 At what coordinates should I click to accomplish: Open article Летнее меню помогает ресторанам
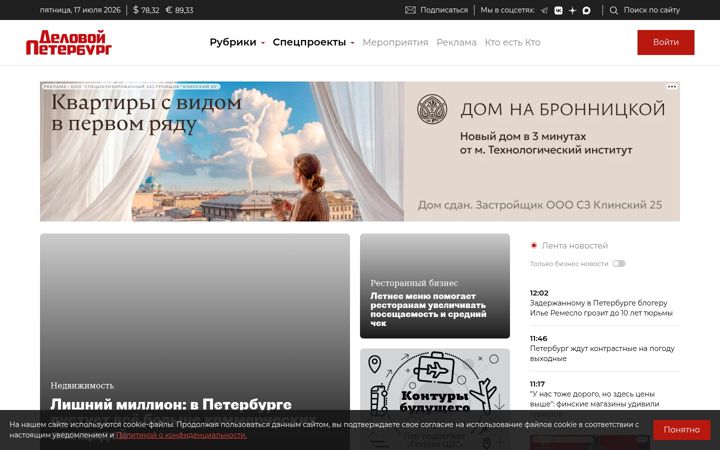(x=428, y=309)
